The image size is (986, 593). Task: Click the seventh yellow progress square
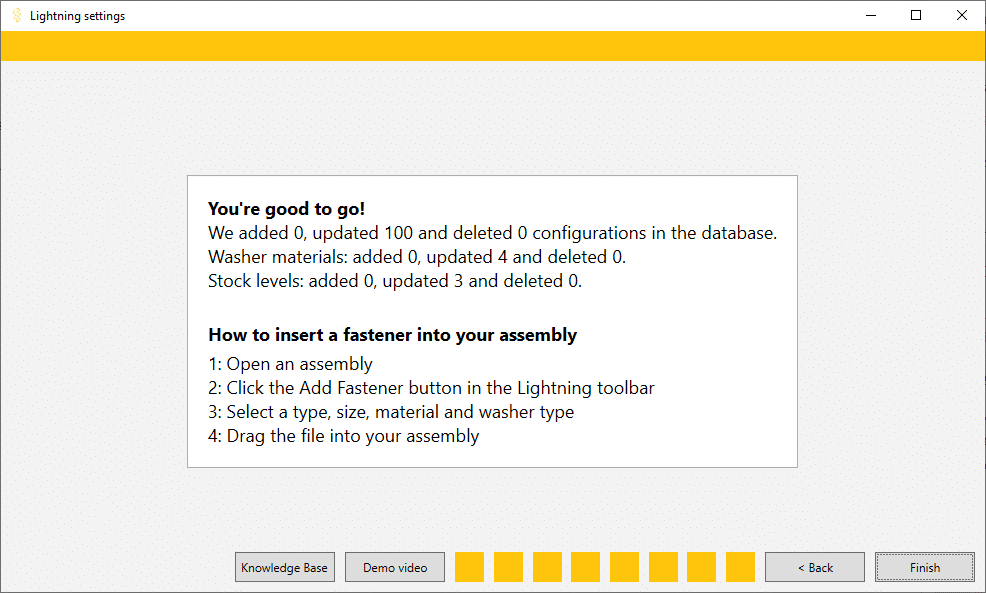tap(701, 567)
